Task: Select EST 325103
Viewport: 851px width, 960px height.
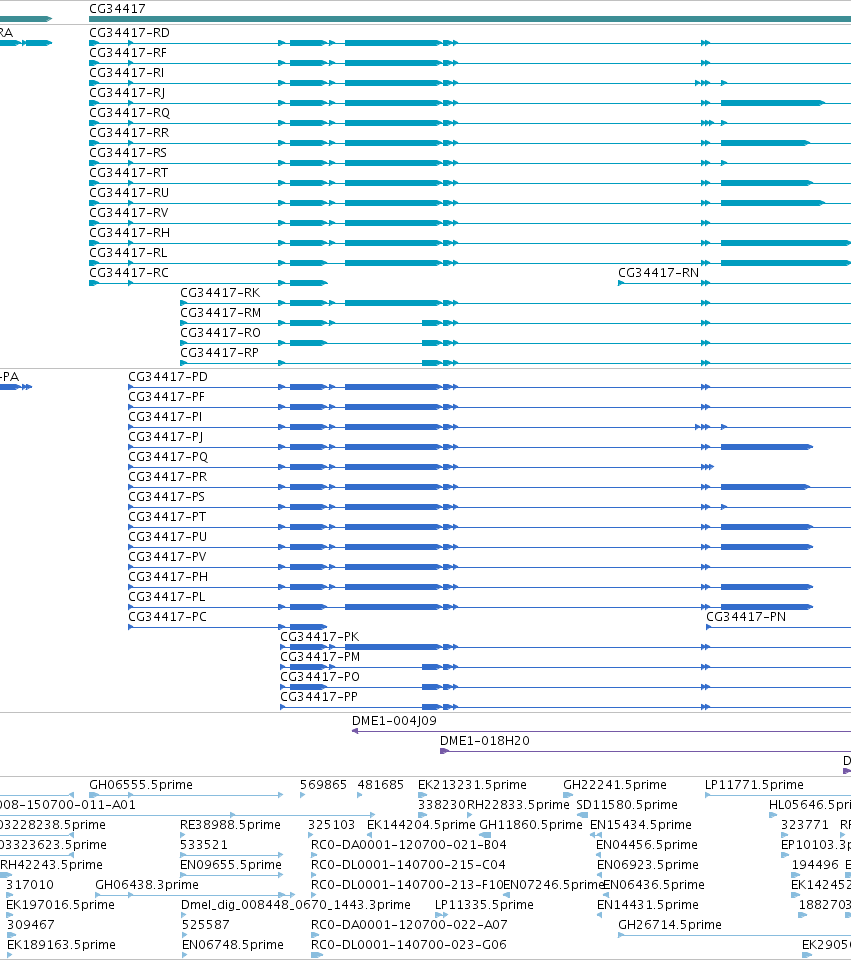Action: click(331, 825)
